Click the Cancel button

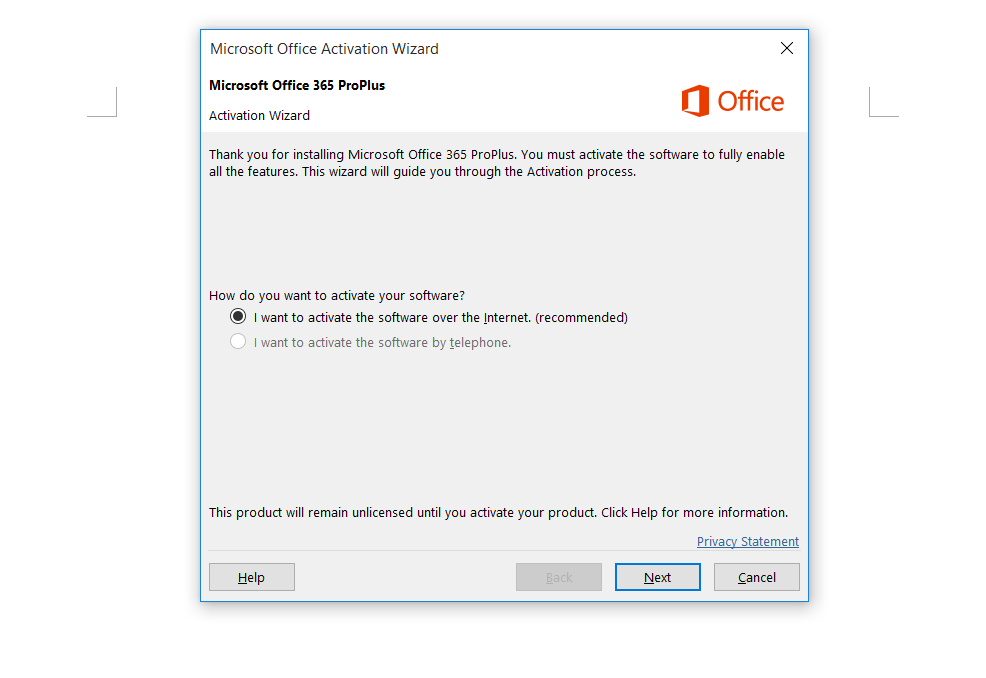(x=756, y=577)
